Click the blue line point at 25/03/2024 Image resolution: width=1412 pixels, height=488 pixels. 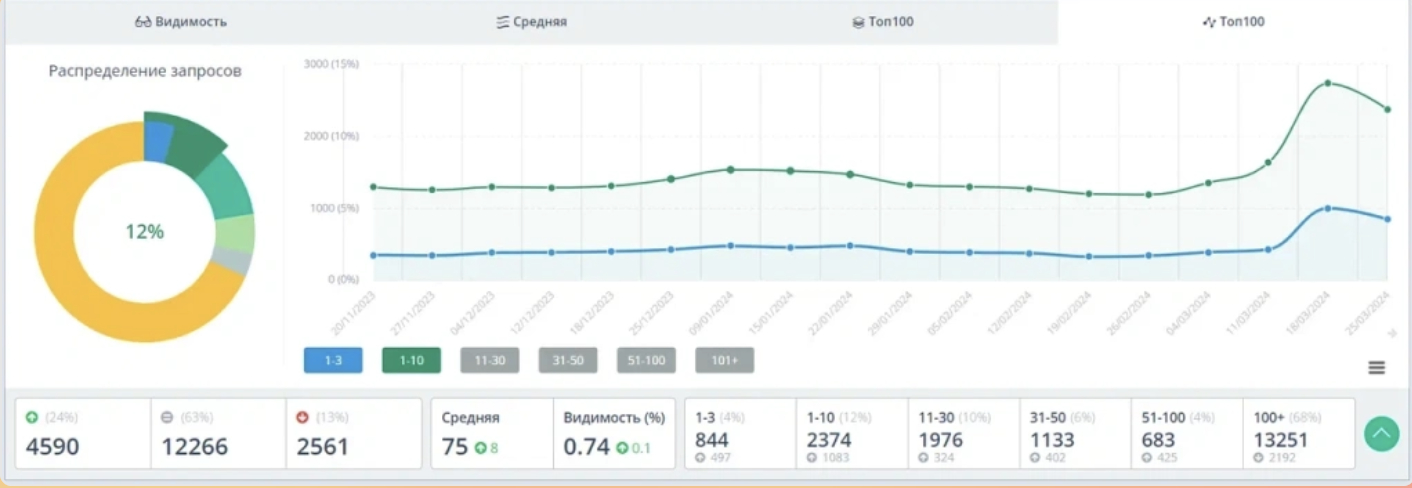point(1387,219)
